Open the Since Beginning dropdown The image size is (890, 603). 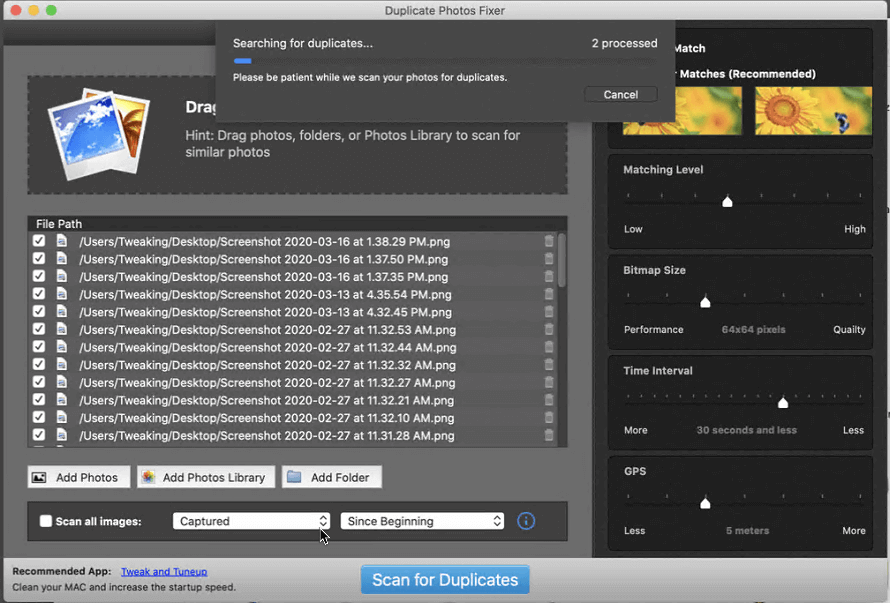click(x=422, y=521)
